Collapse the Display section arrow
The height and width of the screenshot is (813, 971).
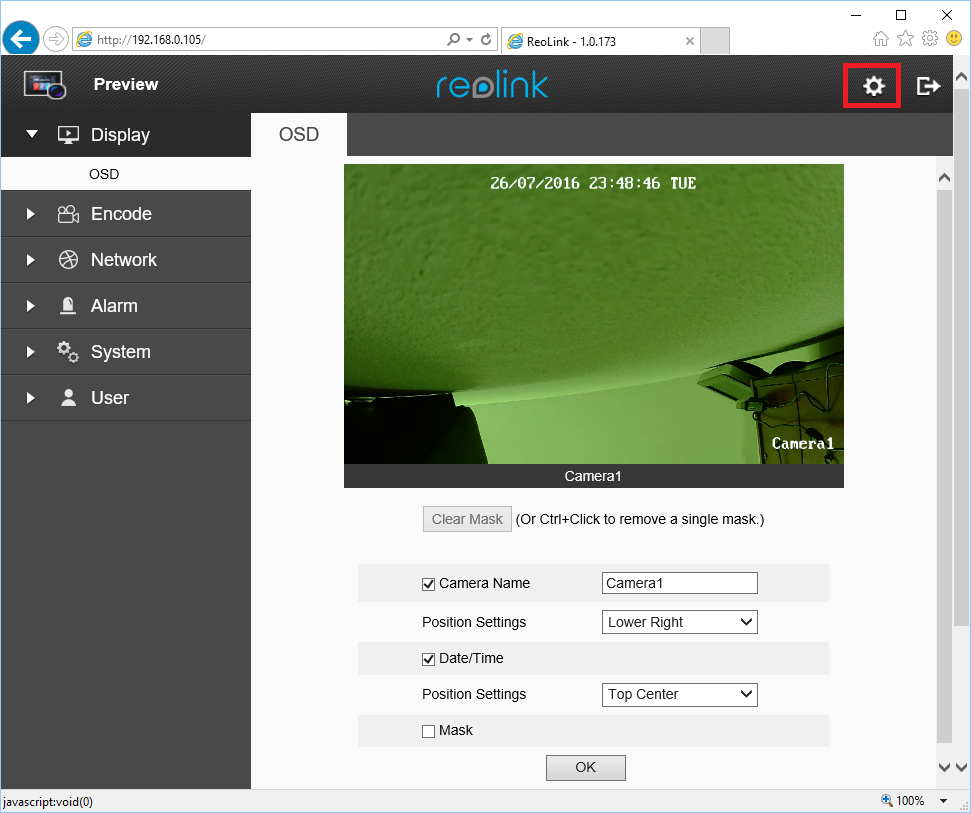(31, 134)
